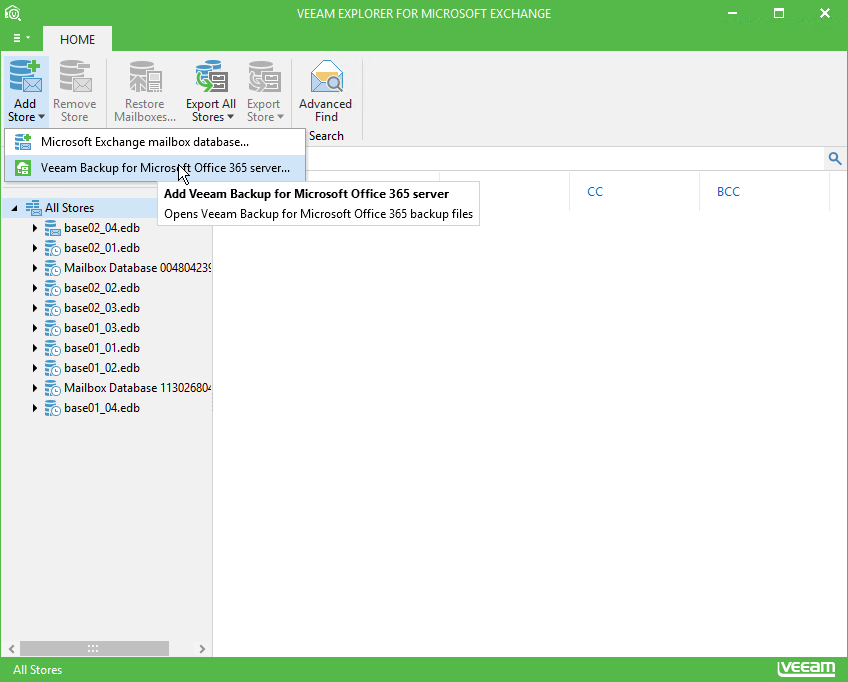Click the base01_04.edb database icon
The width and height of the screenshot is (848, 682).
pyautogui.click(x=52, y=408)
